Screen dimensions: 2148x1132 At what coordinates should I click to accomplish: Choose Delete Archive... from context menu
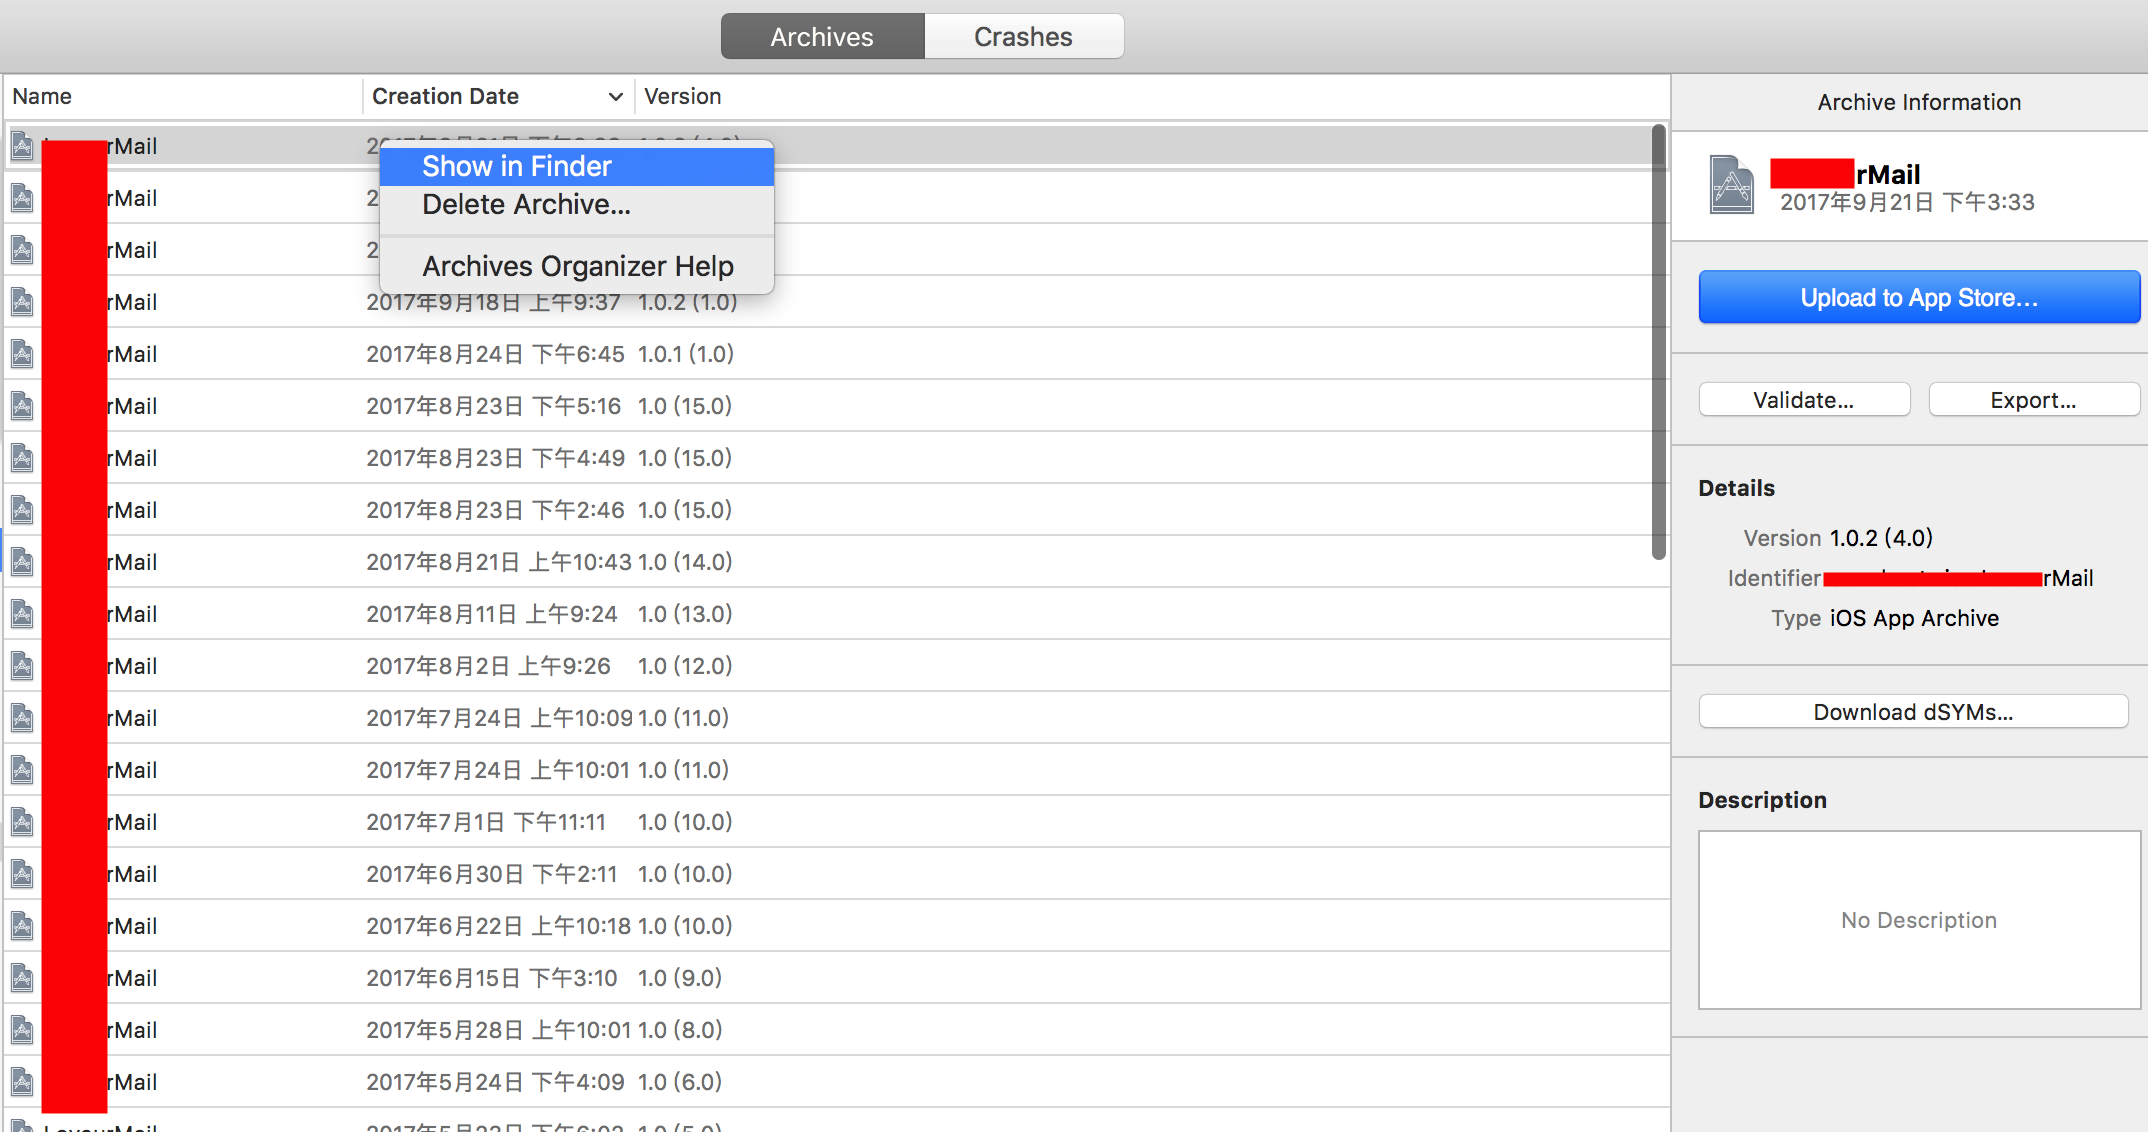[x=577, y=204]
